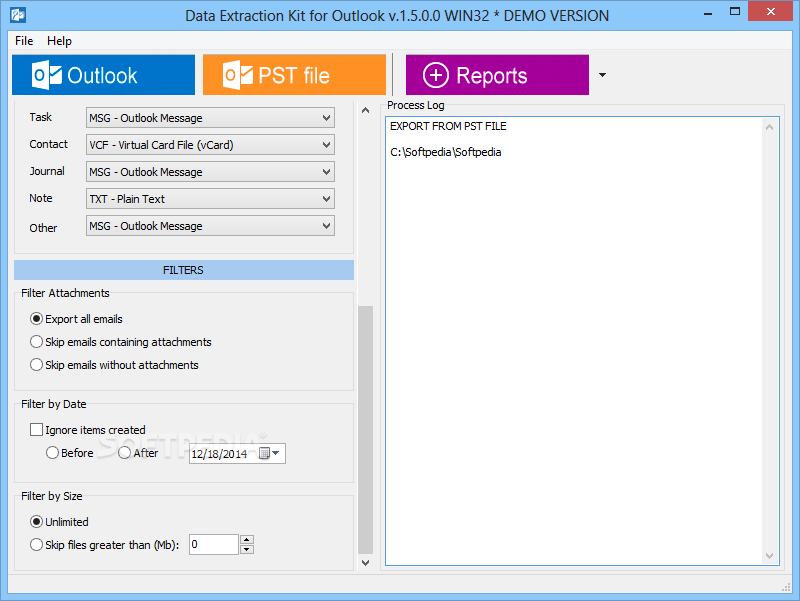Select the Before date option

click(x=70, y=453)
